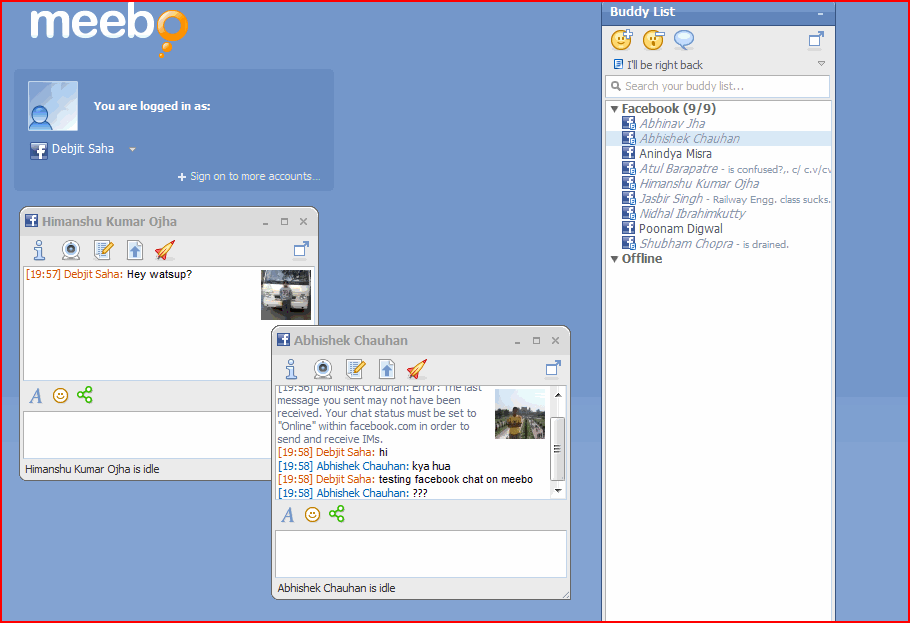Minimize the Abhishek Chauhan chat window
910x623 pixels.
[x=517, y=341]
